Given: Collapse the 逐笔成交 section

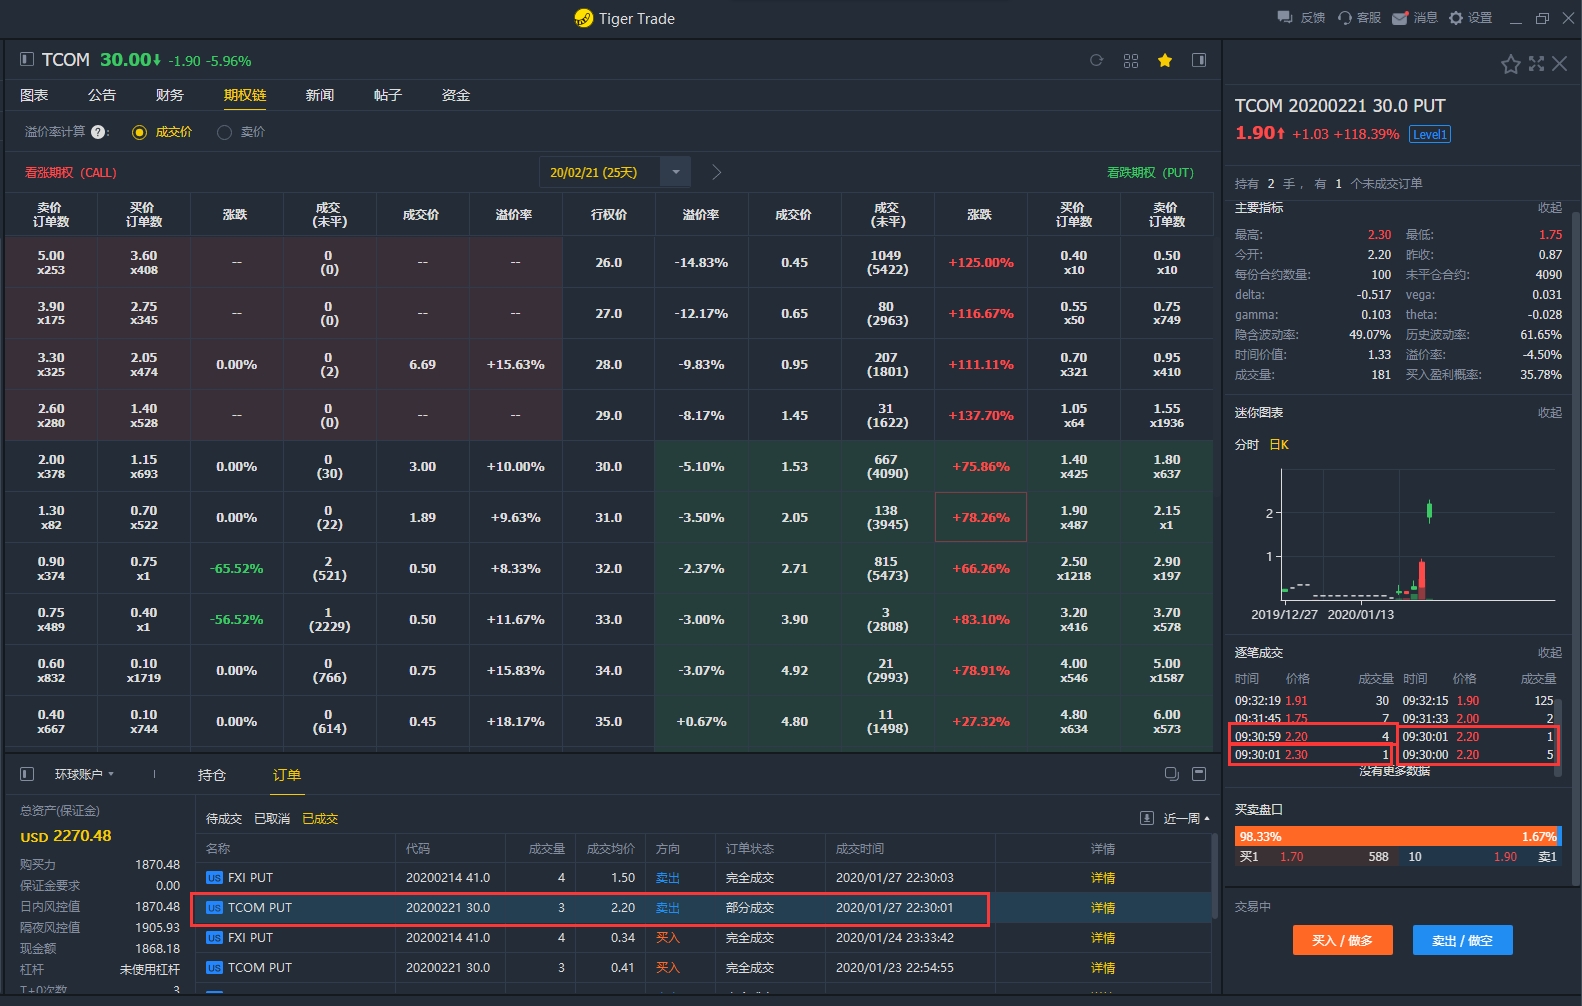Looking at the screenshot, I should click(1550, 653).
